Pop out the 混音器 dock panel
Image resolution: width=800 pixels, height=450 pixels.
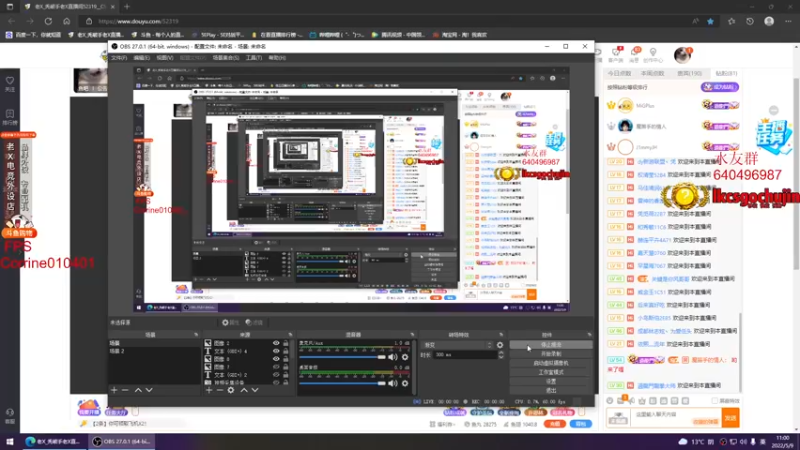point(412,335)
